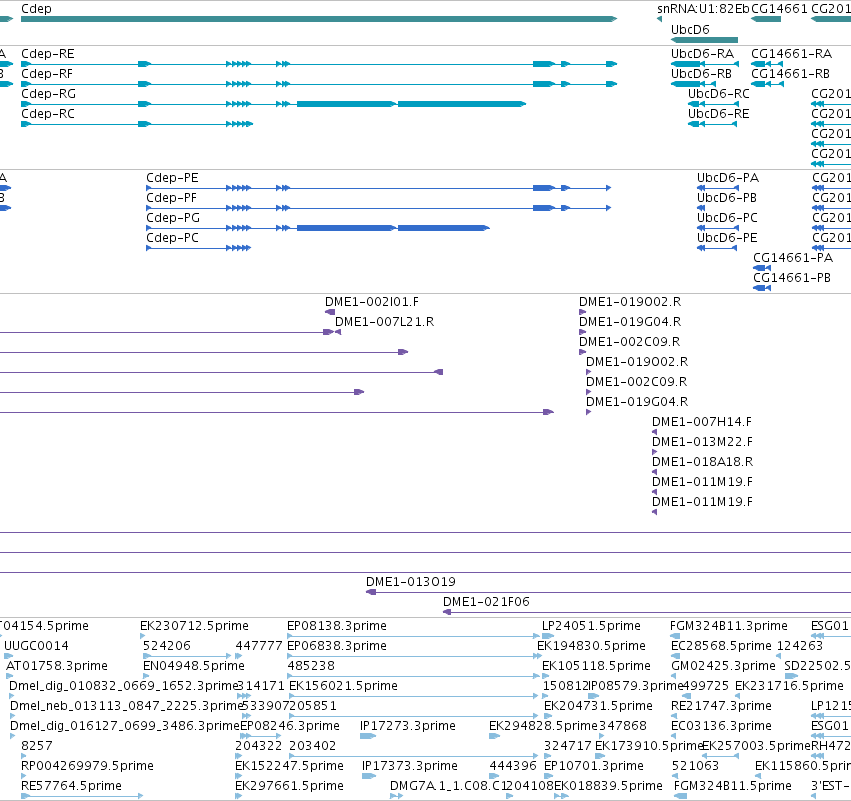Open transcript UbcD6-RC
Image resolution: width=851 pixels, height=801 pixels.
[x=719, y=94]
